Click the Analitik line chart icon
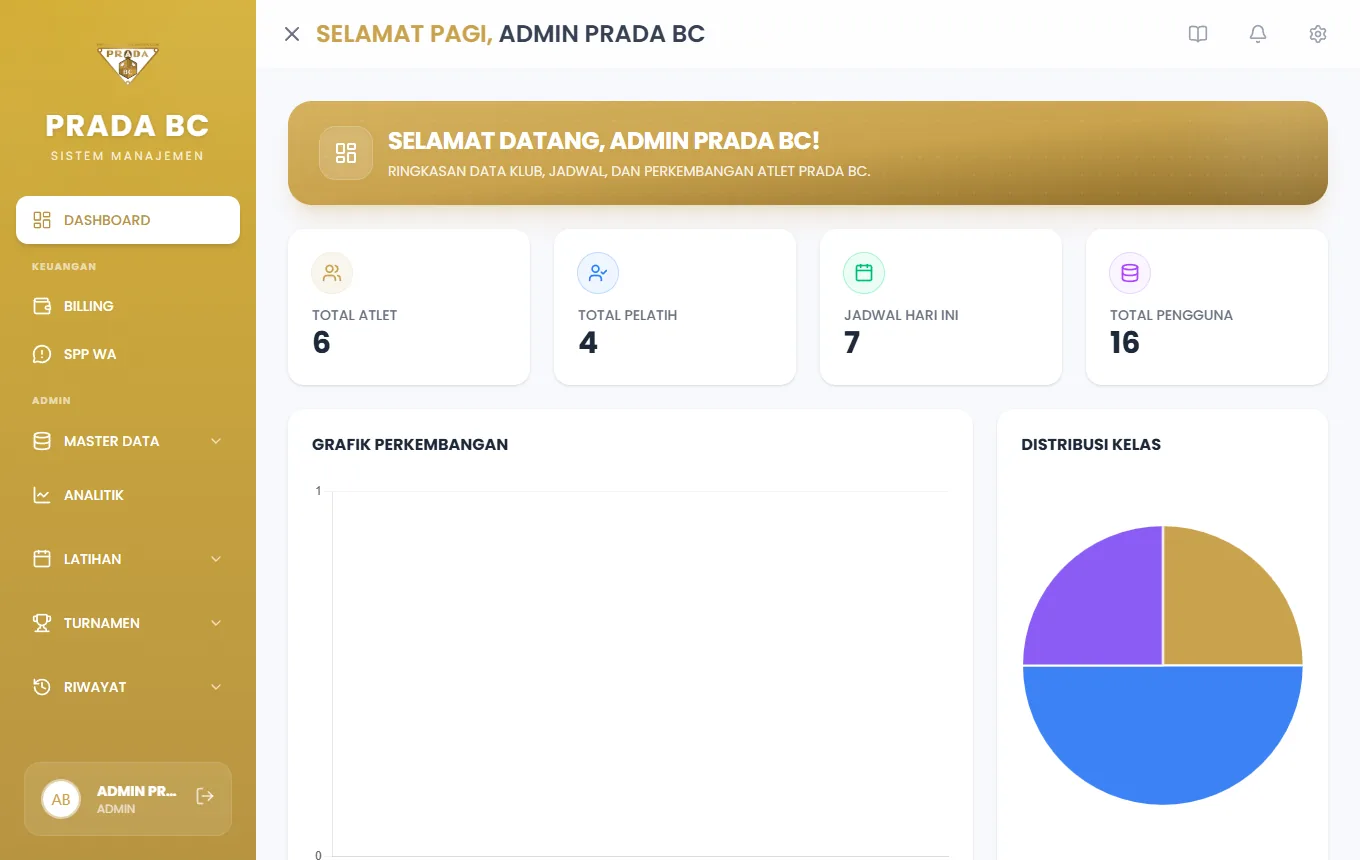This screenshot has height=860, width=1360. click(x=42, y=495)
